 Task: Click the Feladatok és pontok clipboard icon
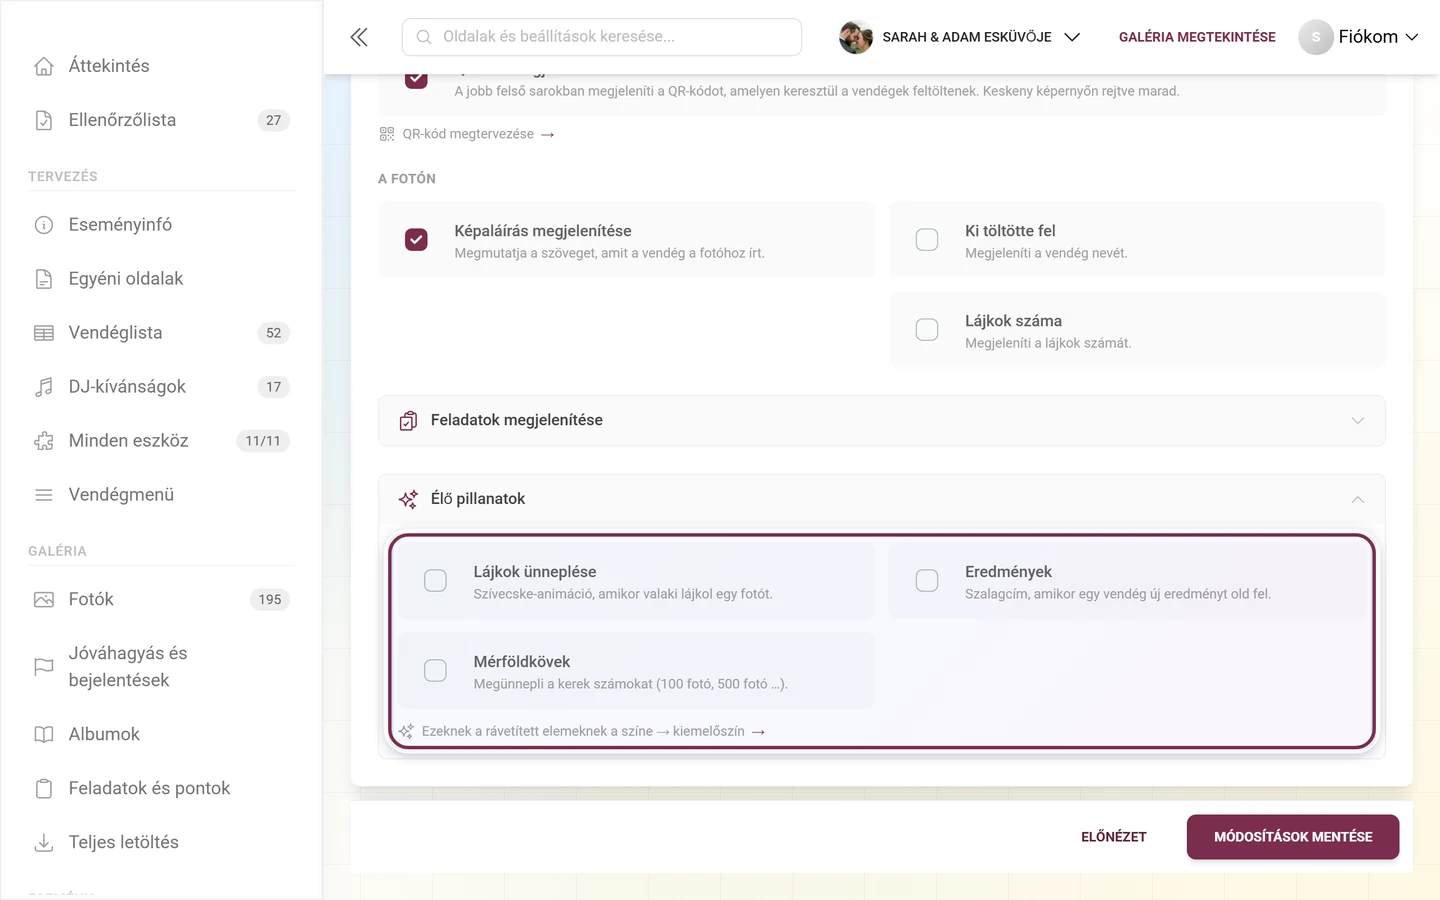(x=44, y=789)
